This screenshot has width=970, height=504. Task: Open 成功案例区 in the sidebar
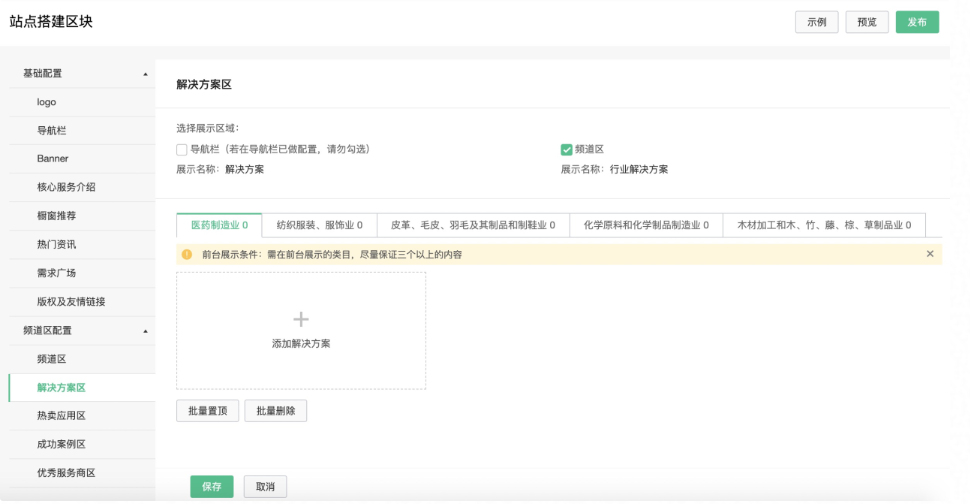point(82,444)
